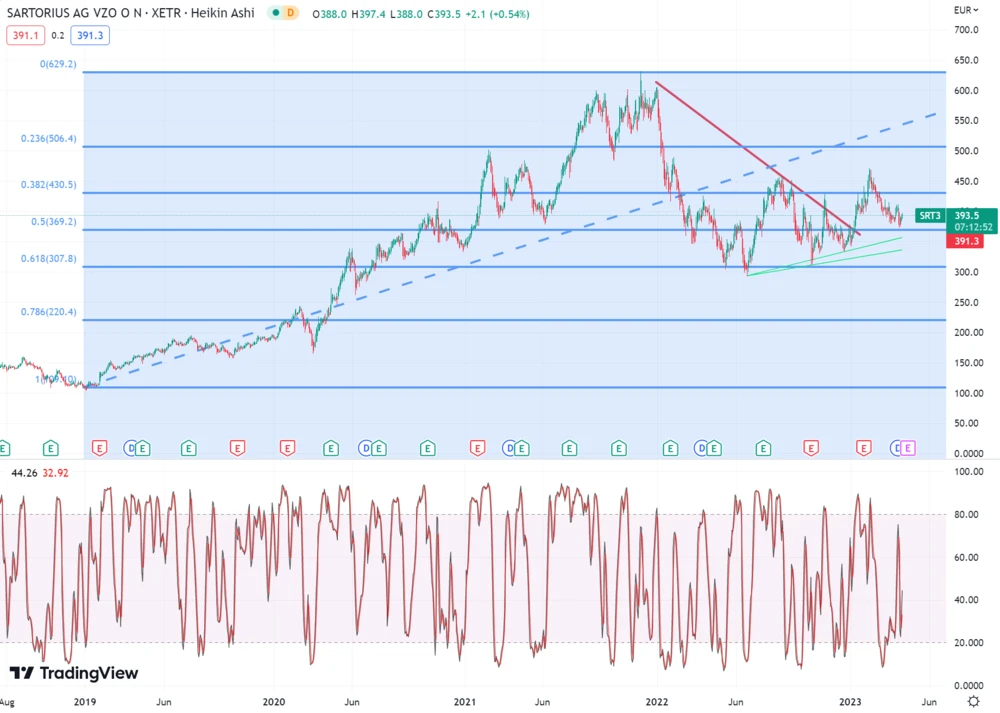The height and width of the screenshot is (713, 1000).
Task: Click the blue 391.3 buy price button
Action: pyautogui.click(x=90, y=35)
